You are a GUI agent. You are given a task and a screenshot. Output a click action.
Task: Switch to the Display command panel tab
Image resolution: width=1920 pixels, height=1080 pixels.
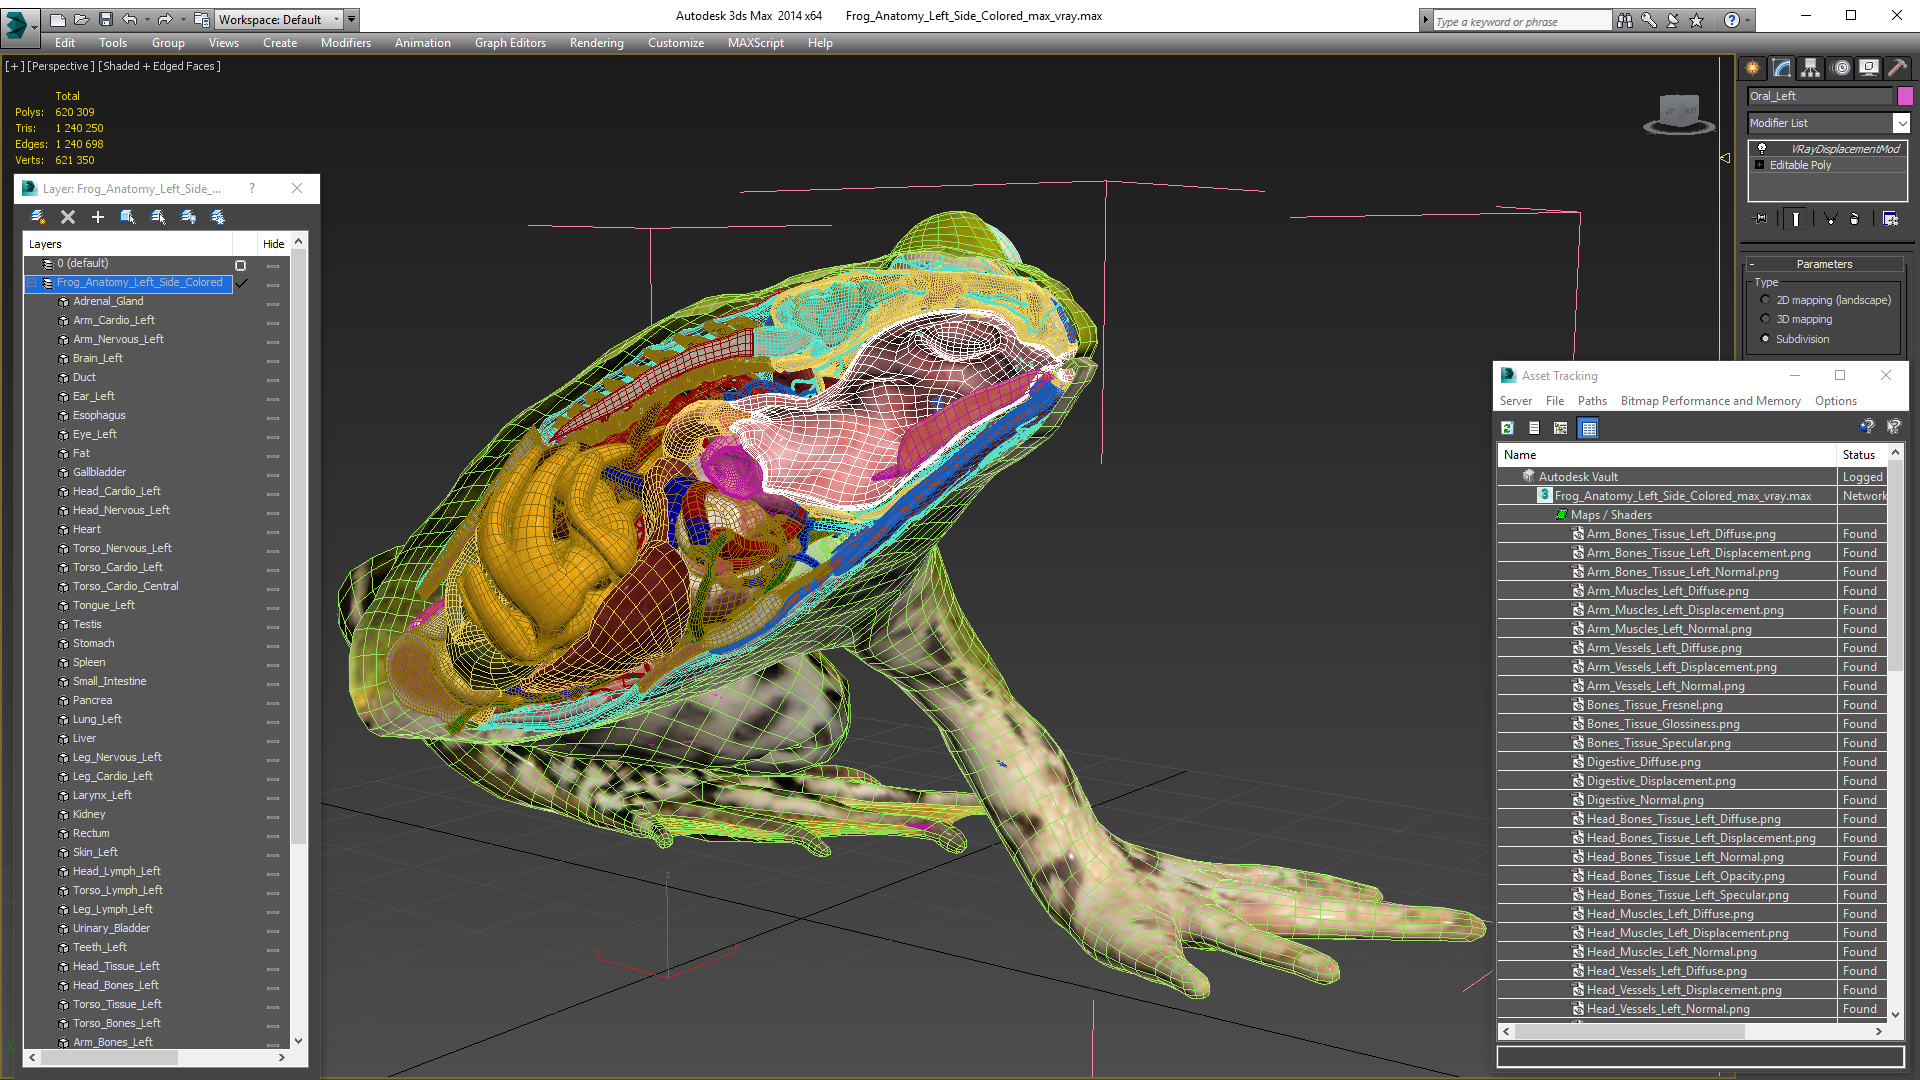coord(1868,68)
